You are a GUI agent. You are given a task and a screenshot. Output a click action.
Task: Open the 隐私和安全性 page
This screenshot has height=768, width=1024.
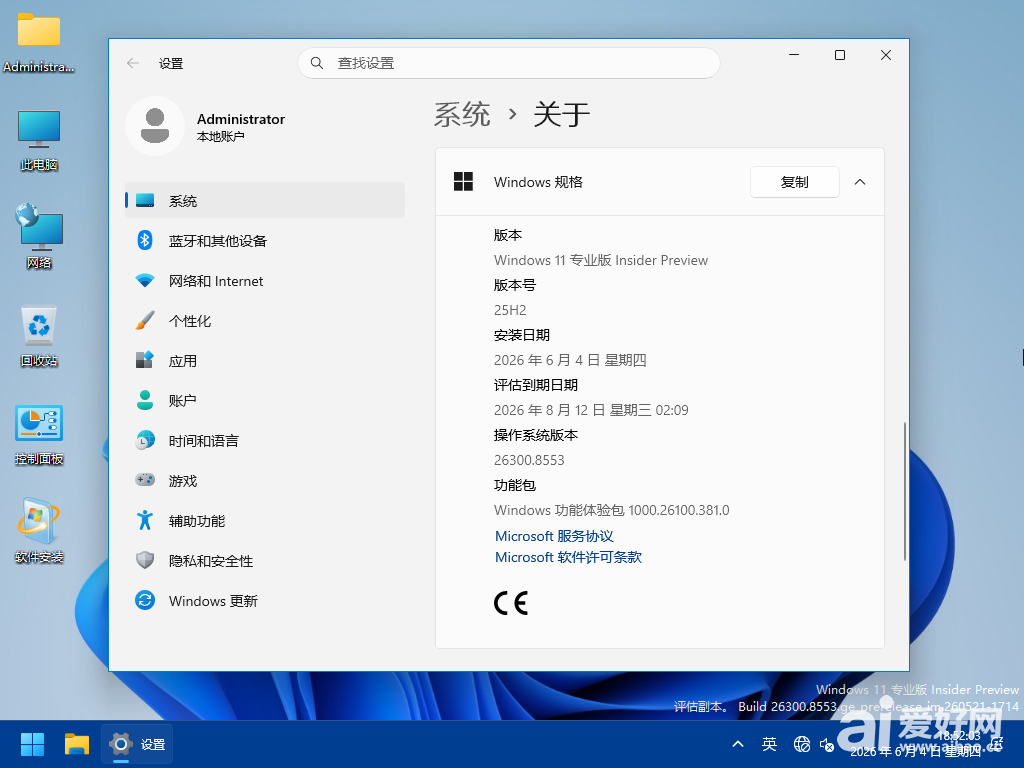coord(264,560)
